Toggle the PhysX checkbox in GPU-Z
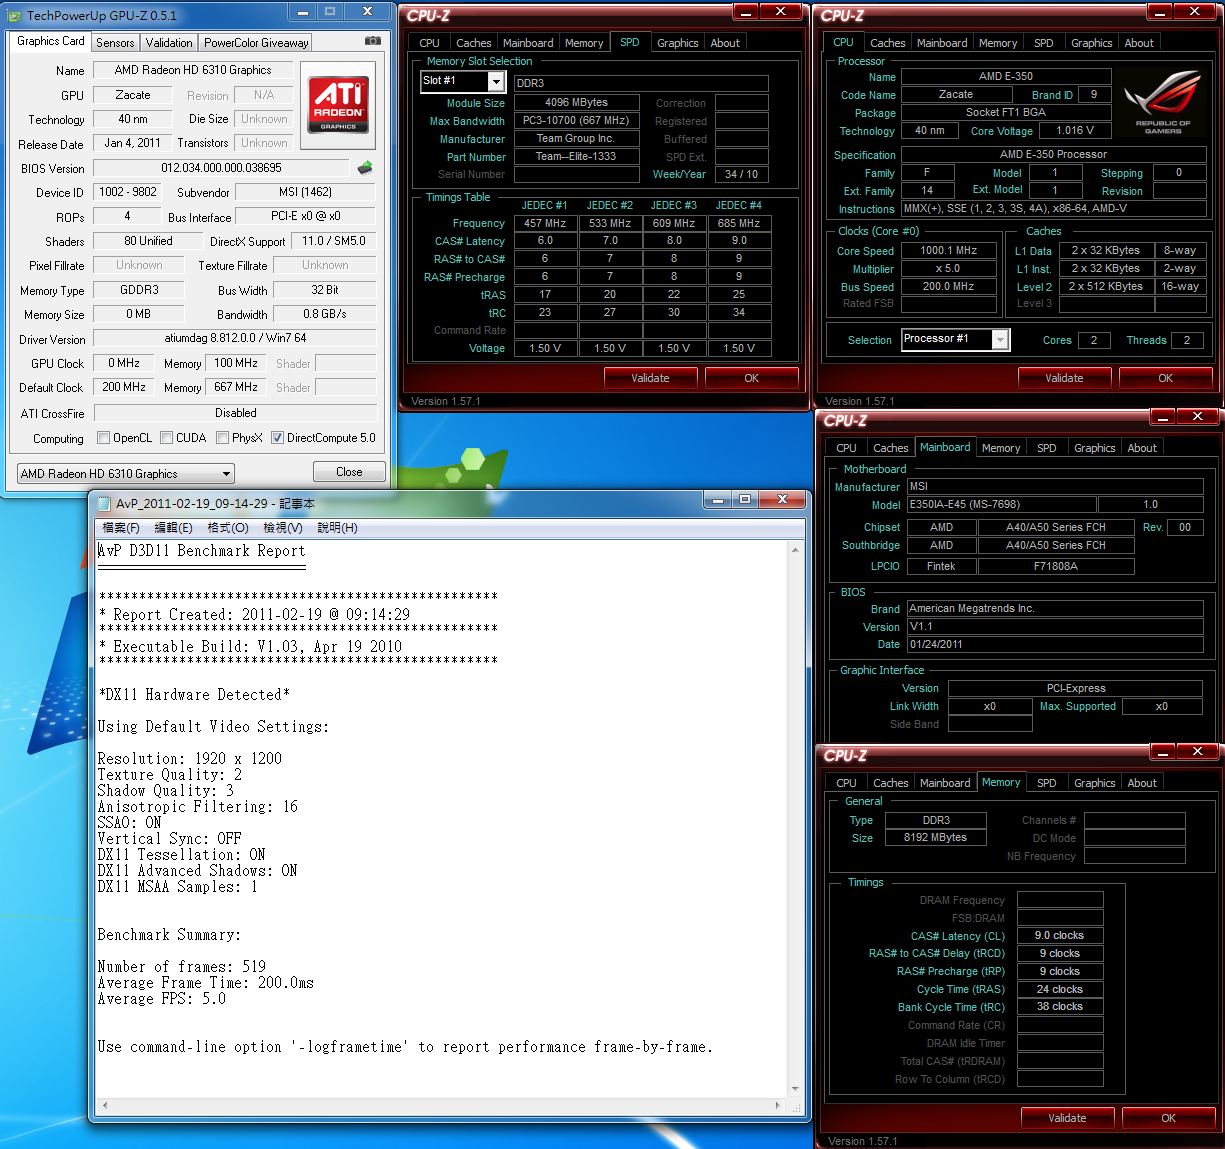Screen dimensions: 1225x1149 222,438
